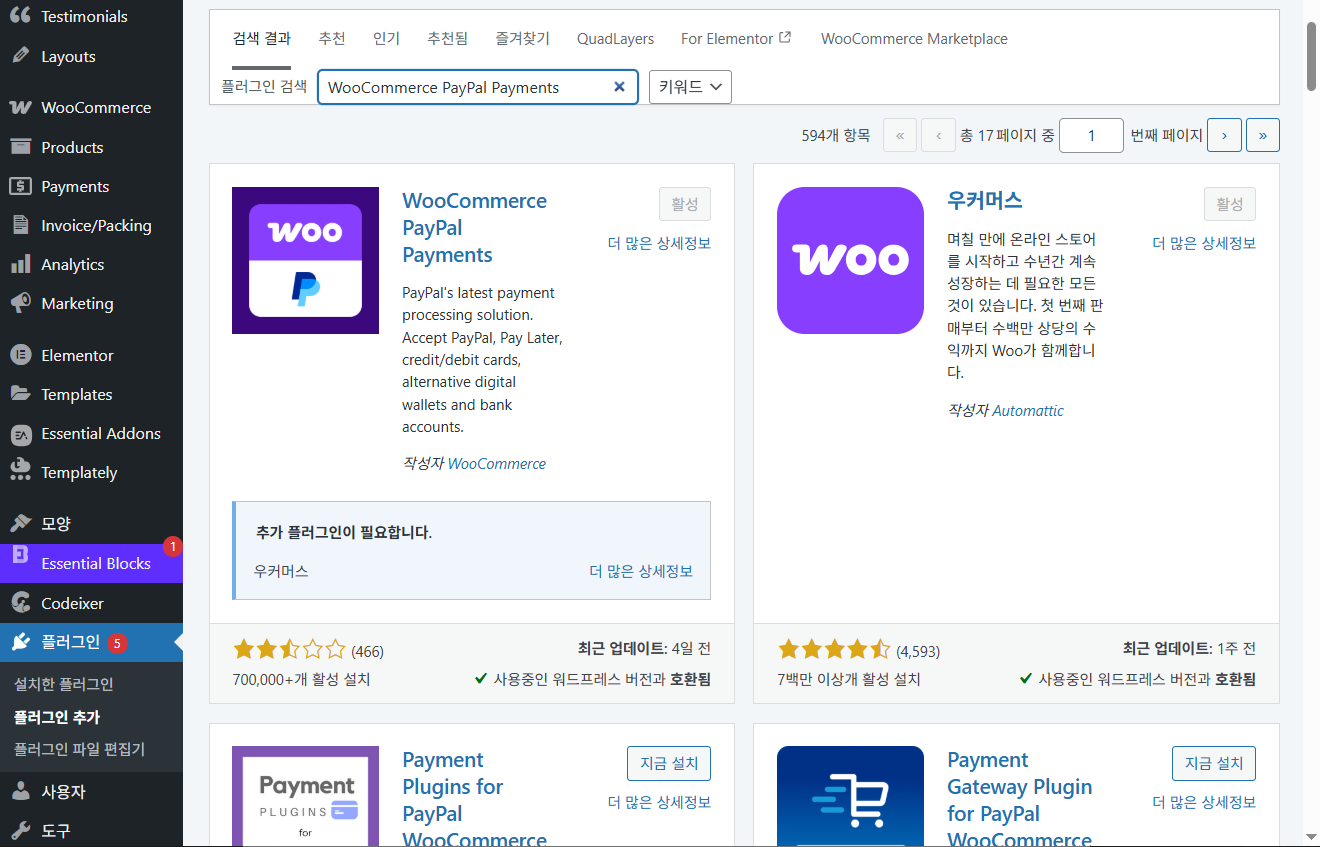This screenshot has height=847, width=1320.
Task: Open the 키워드 search type dropdown
Action: tap(690, 87)
